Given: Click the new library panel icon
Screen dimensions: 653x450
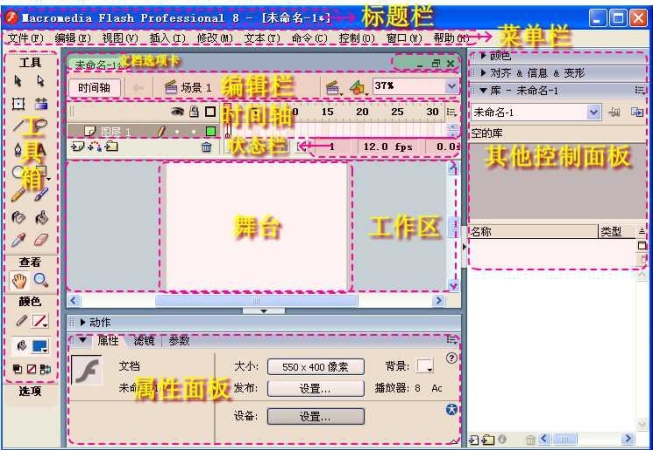Looking at the screenshot, I should coord(637,112).
